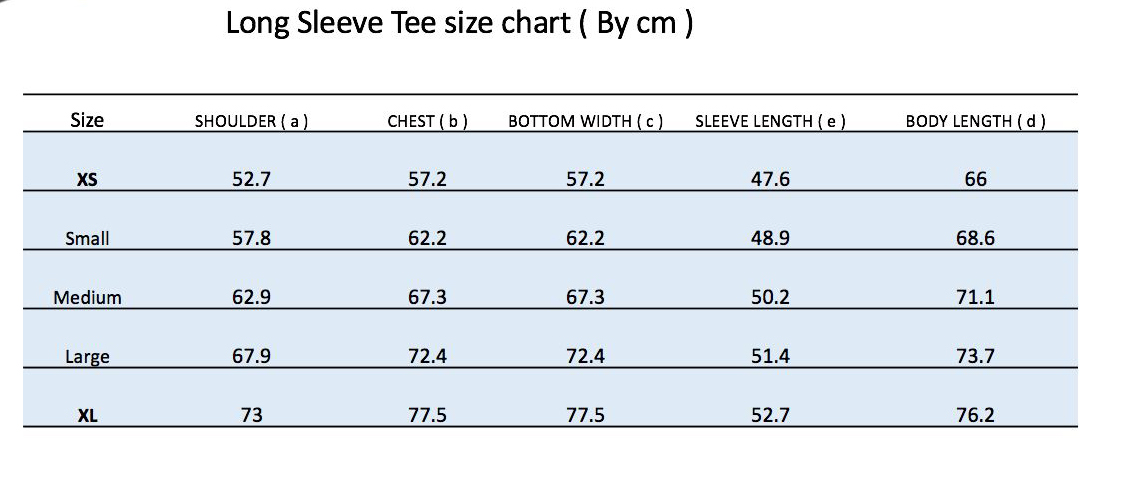Select the 'XS' size row label
1124x494 pixels.
point(87,181)
